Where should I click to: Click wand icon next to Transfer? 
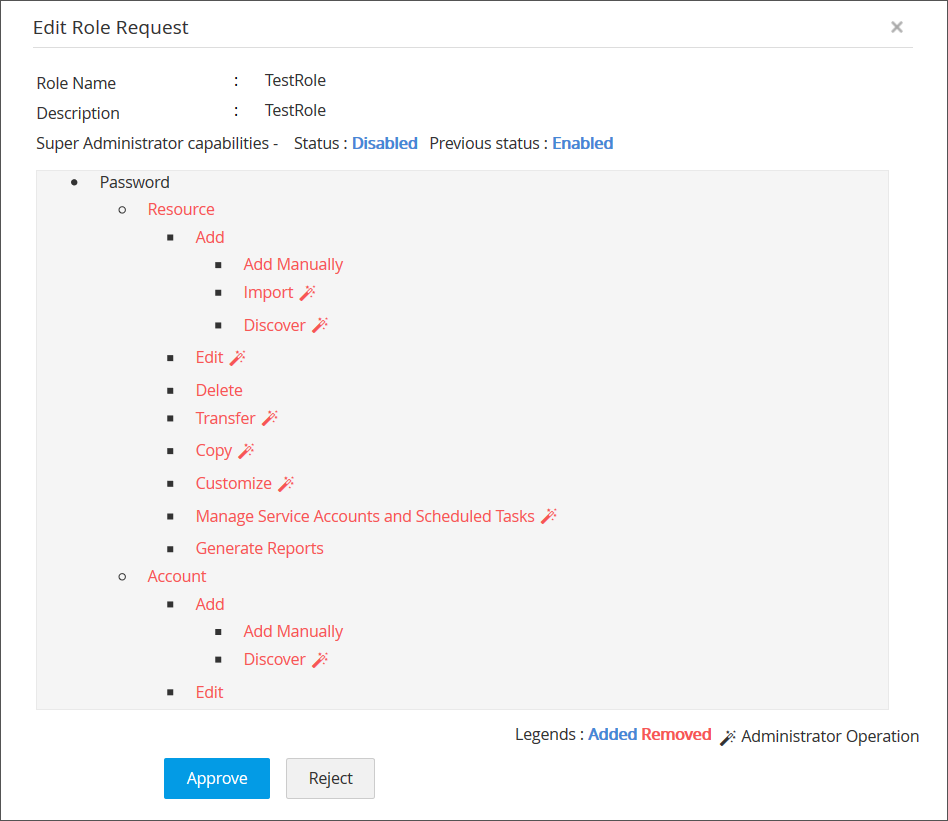(269, 418)
